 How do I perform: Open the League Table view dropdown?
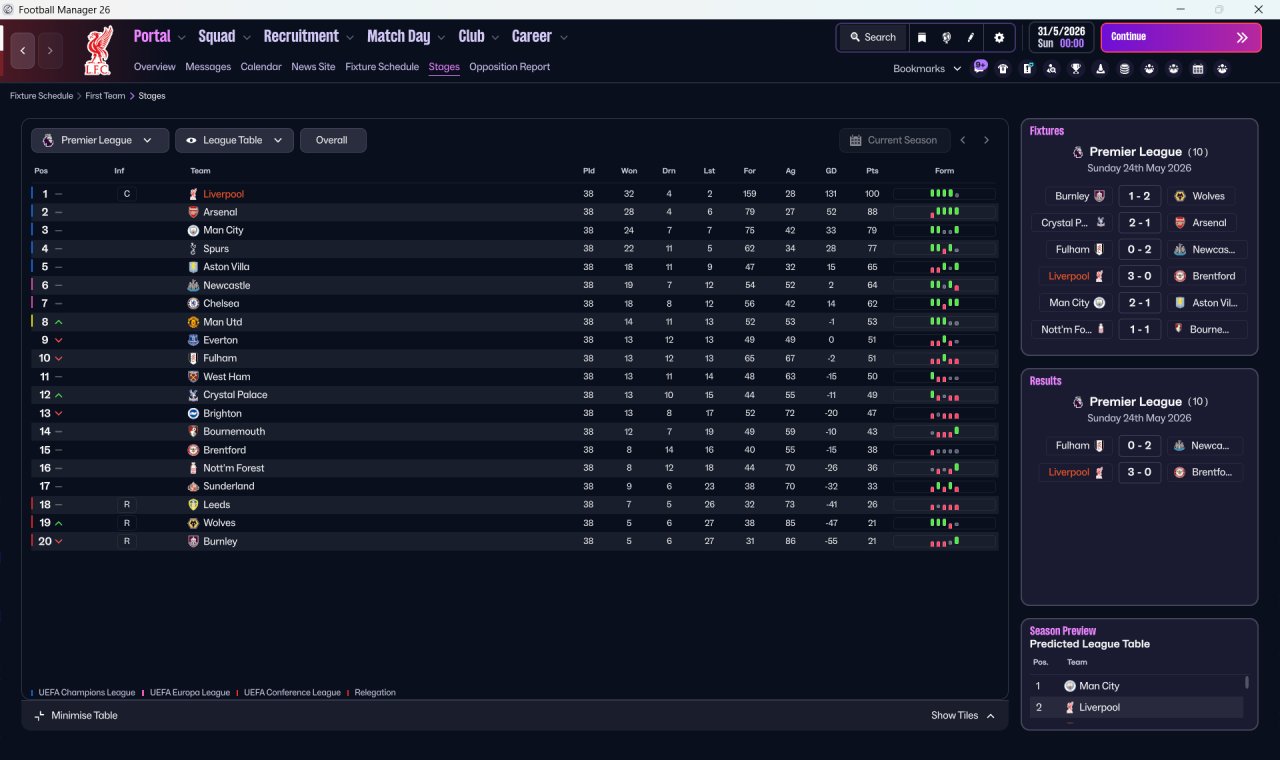click(234, 140)
